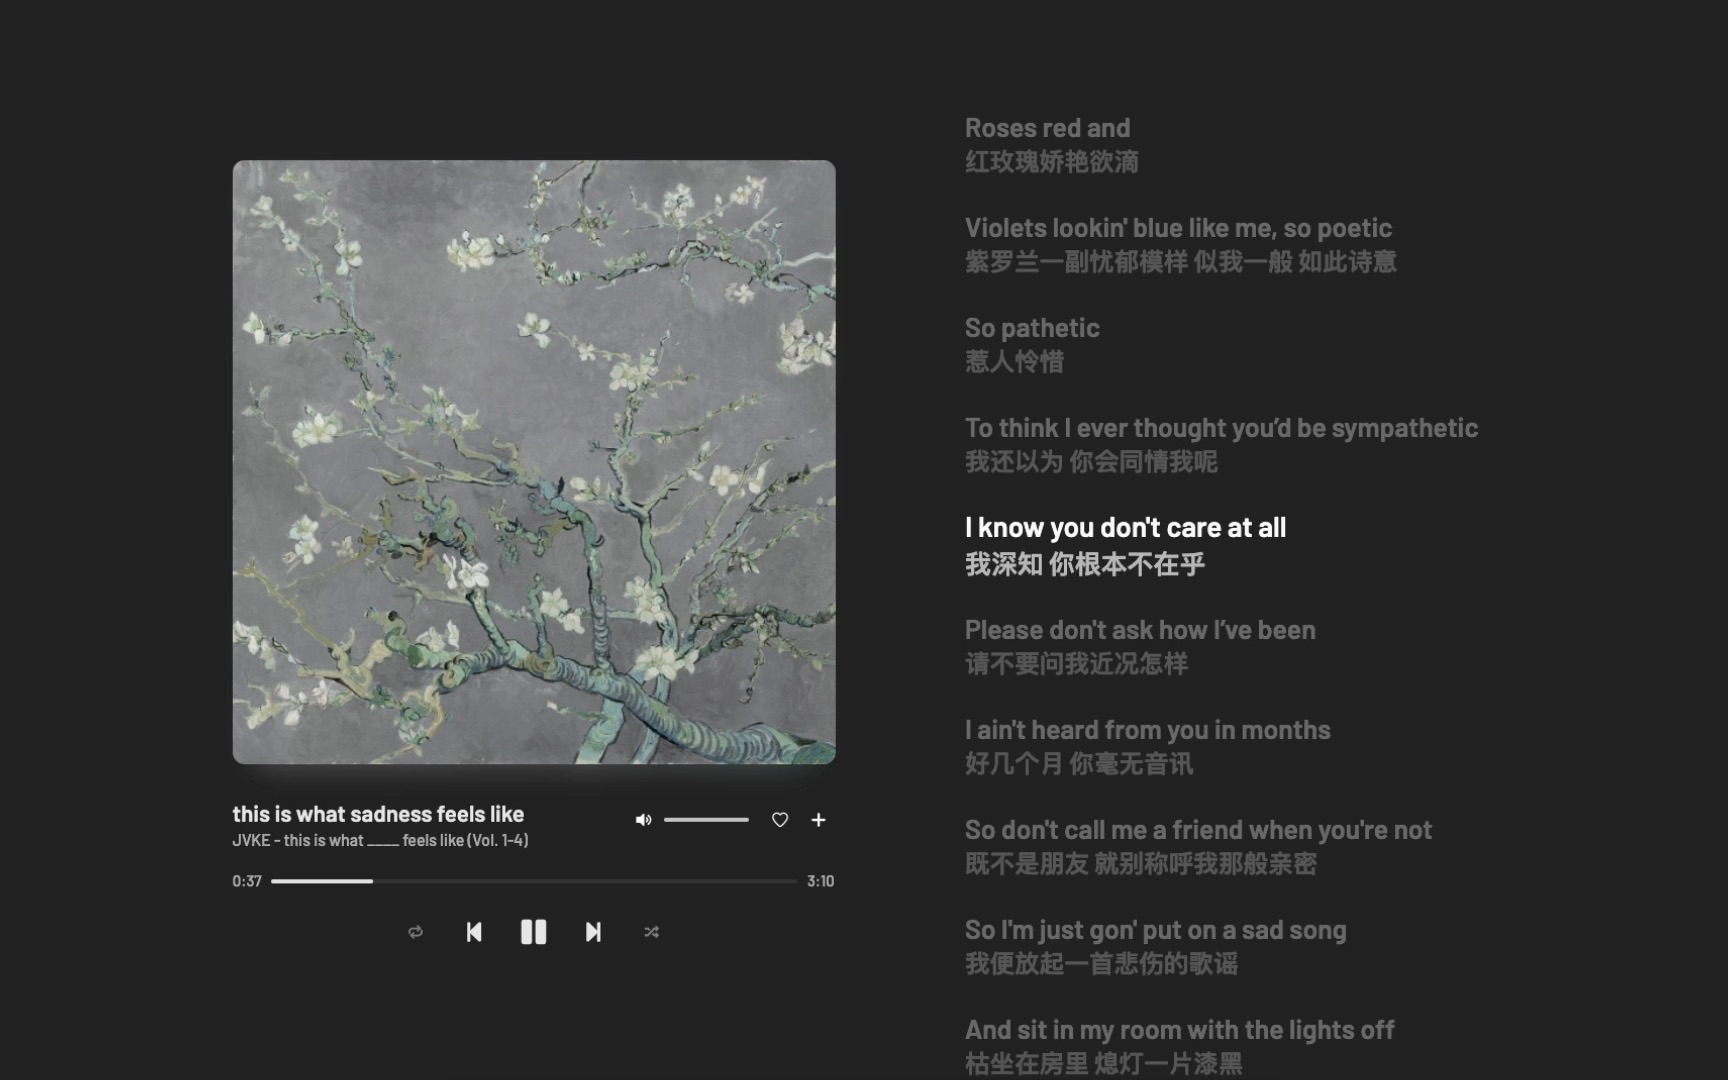Click translation line '请不要问我近况怎样'
This screenshot has height=1080, width=1728.
(x=1076, y=664)
